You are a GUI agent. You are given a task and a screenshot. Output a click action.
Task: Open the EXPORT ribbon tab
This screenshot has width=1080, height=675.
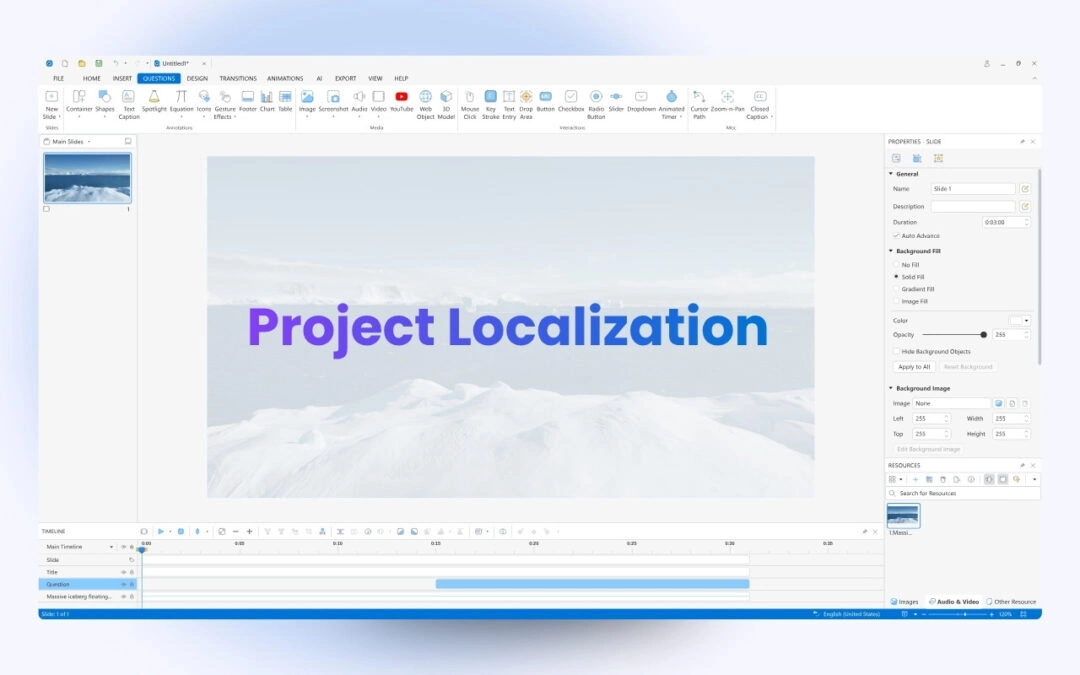point(346,79)
